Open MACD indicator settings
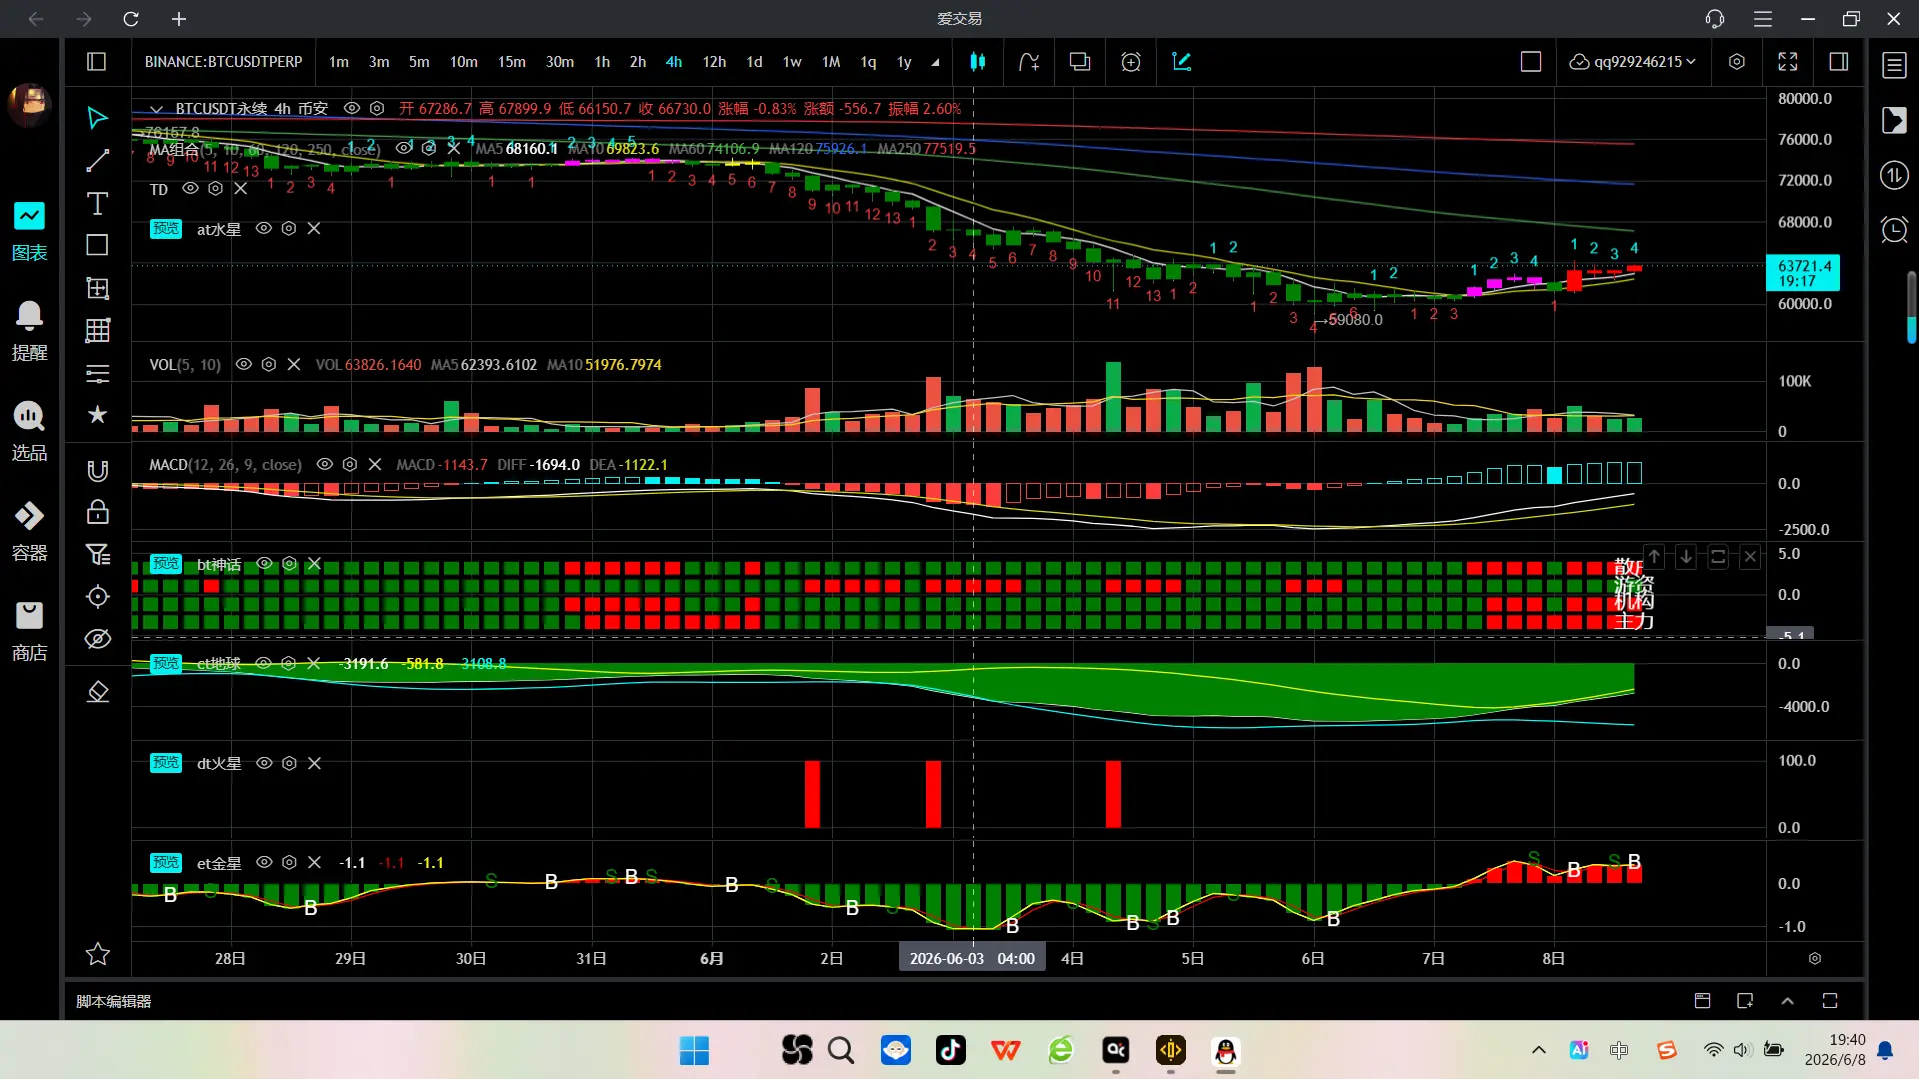Image resolution: width=1919 pixels, height=1079 pixels. click(349, 464)
